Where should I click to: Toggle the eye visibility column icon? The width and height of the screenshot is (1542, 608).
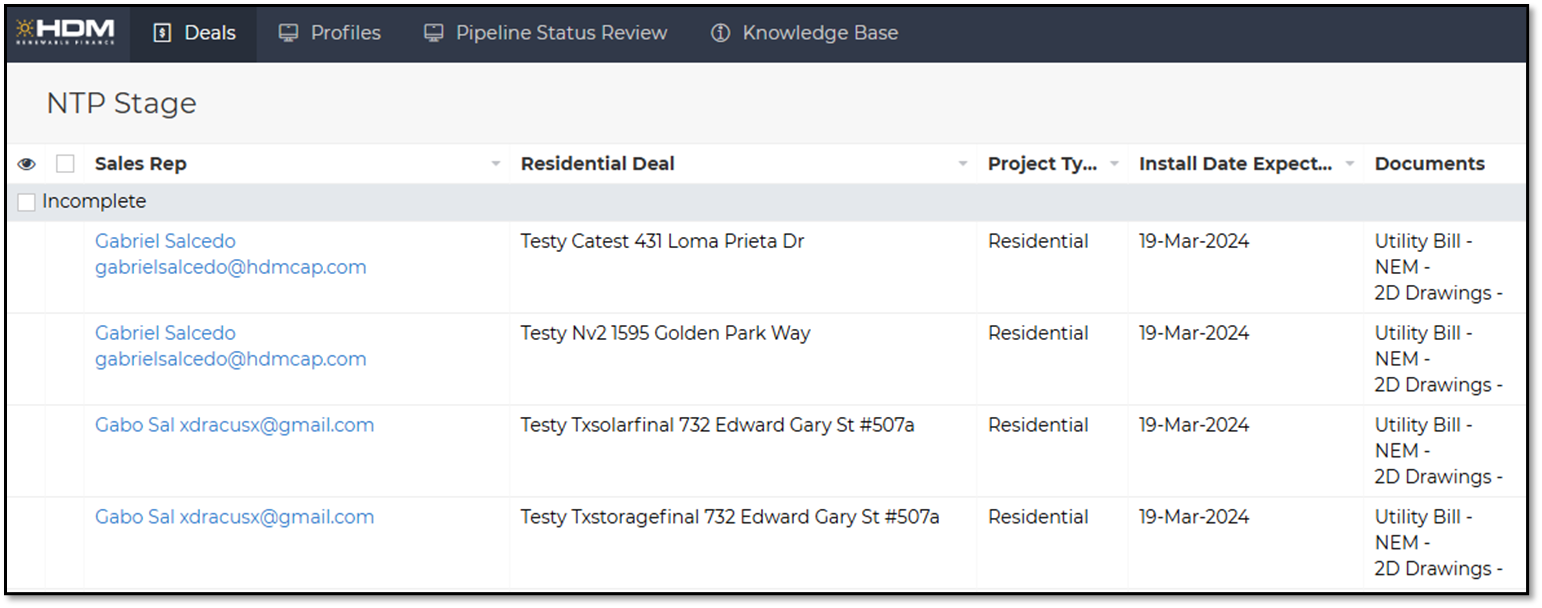(x=26, y=164)
